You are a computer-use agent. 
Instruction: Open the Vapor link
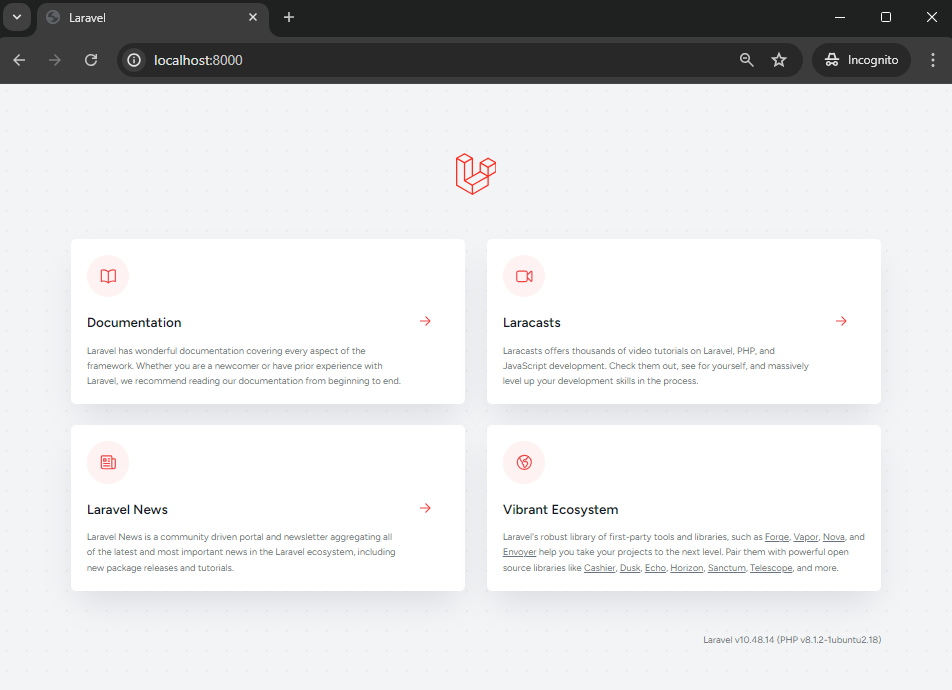click(x=806, y=537)
